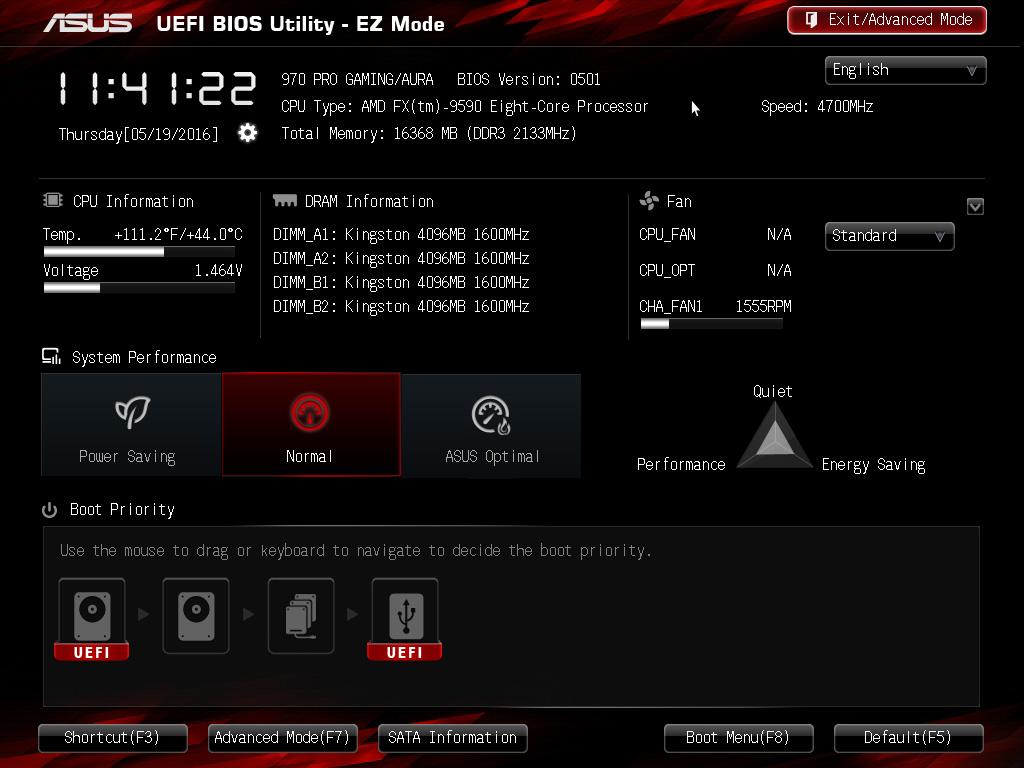Screen dimensions: 1024x768
Task: Click the CPU temperature bar
Action: [x=139, y=251]
